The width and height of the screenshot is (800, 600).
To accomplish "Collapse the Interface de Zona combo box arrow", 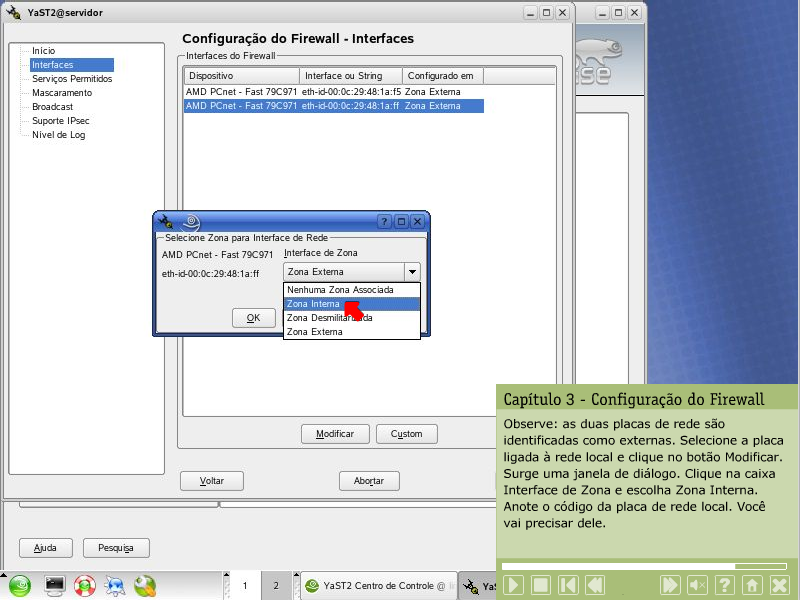I will [x=410, y=272].
